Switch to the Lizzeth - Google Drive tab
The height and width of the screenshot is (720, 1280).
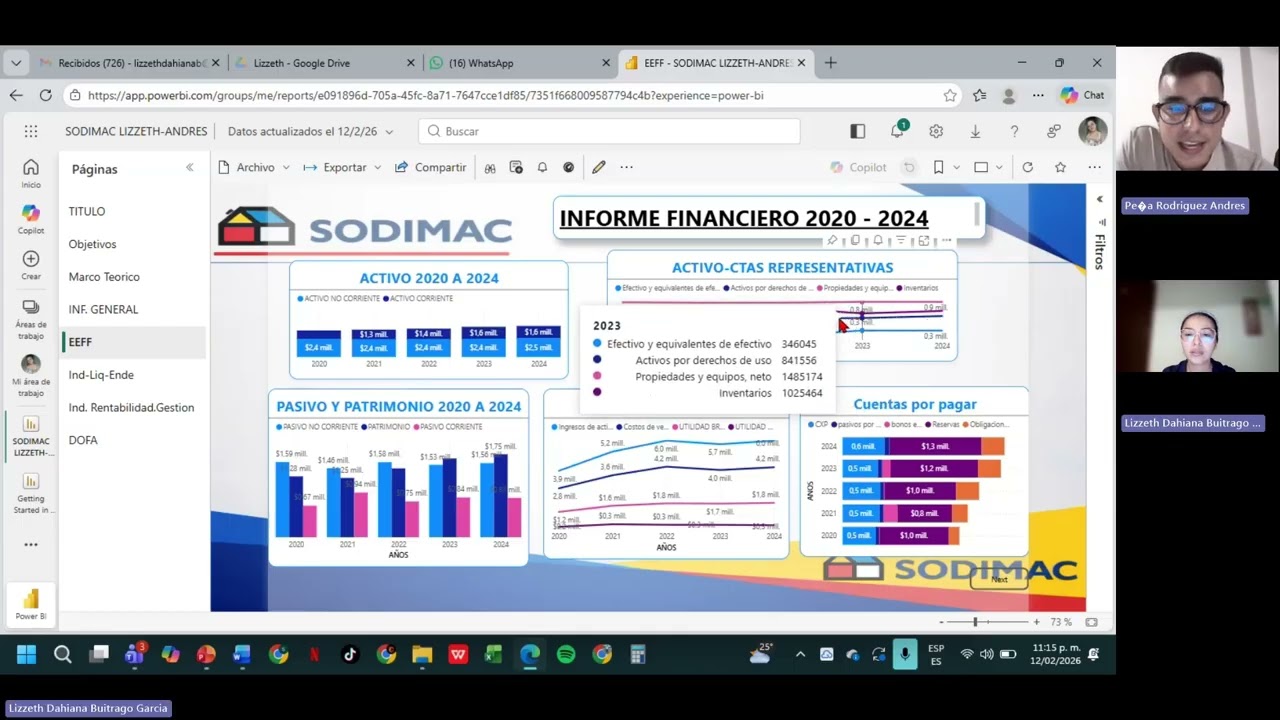(x=325, y=63)
